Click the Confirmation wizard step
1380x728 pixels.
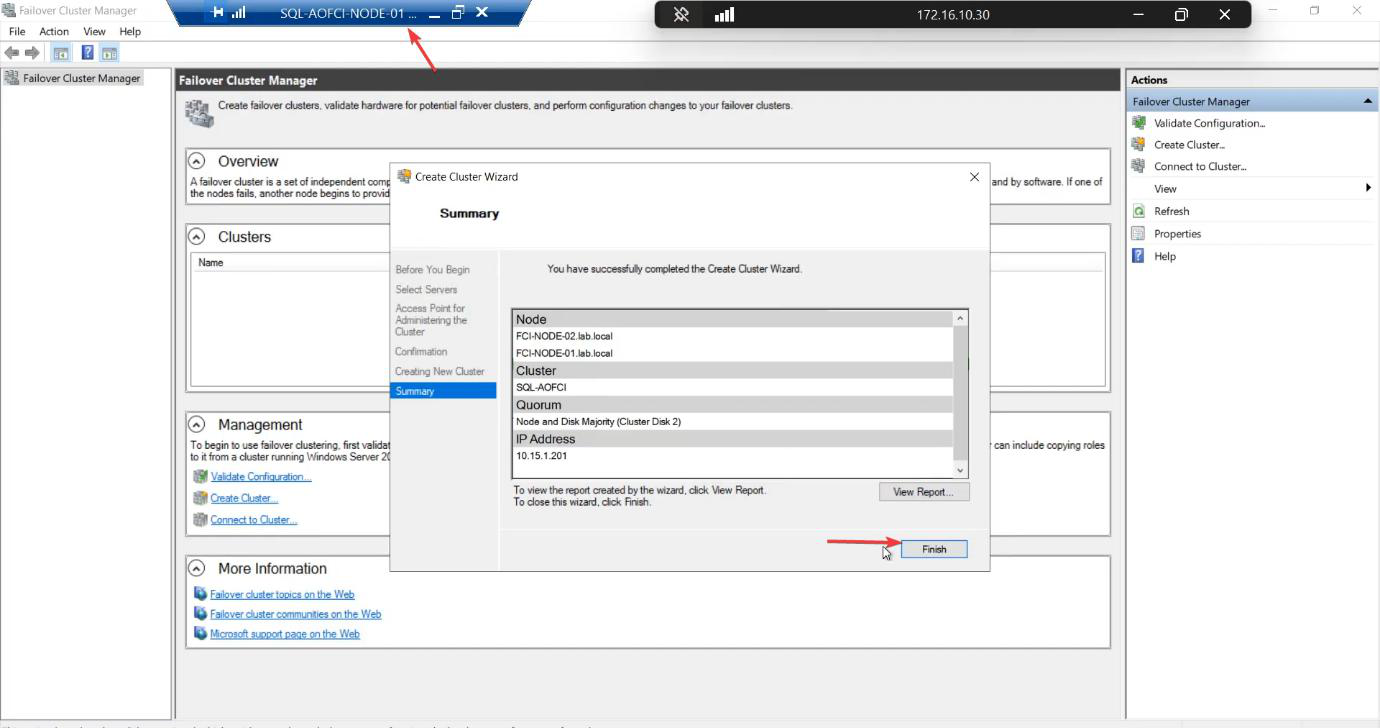[421, 352]
